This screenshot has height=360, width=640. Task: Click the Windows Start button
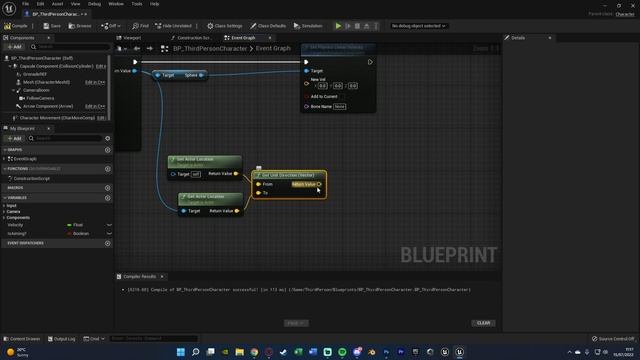[x=180, y=352]
